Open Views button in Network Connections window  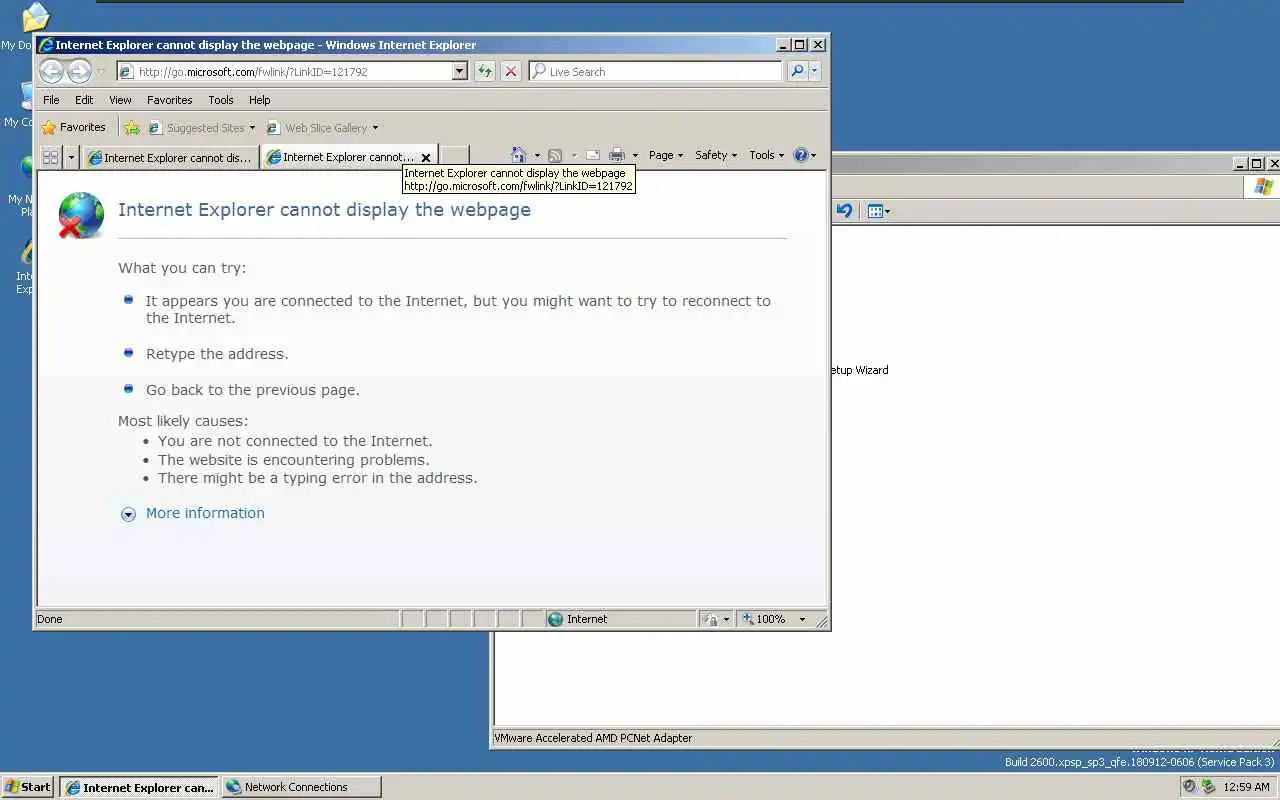878,211
